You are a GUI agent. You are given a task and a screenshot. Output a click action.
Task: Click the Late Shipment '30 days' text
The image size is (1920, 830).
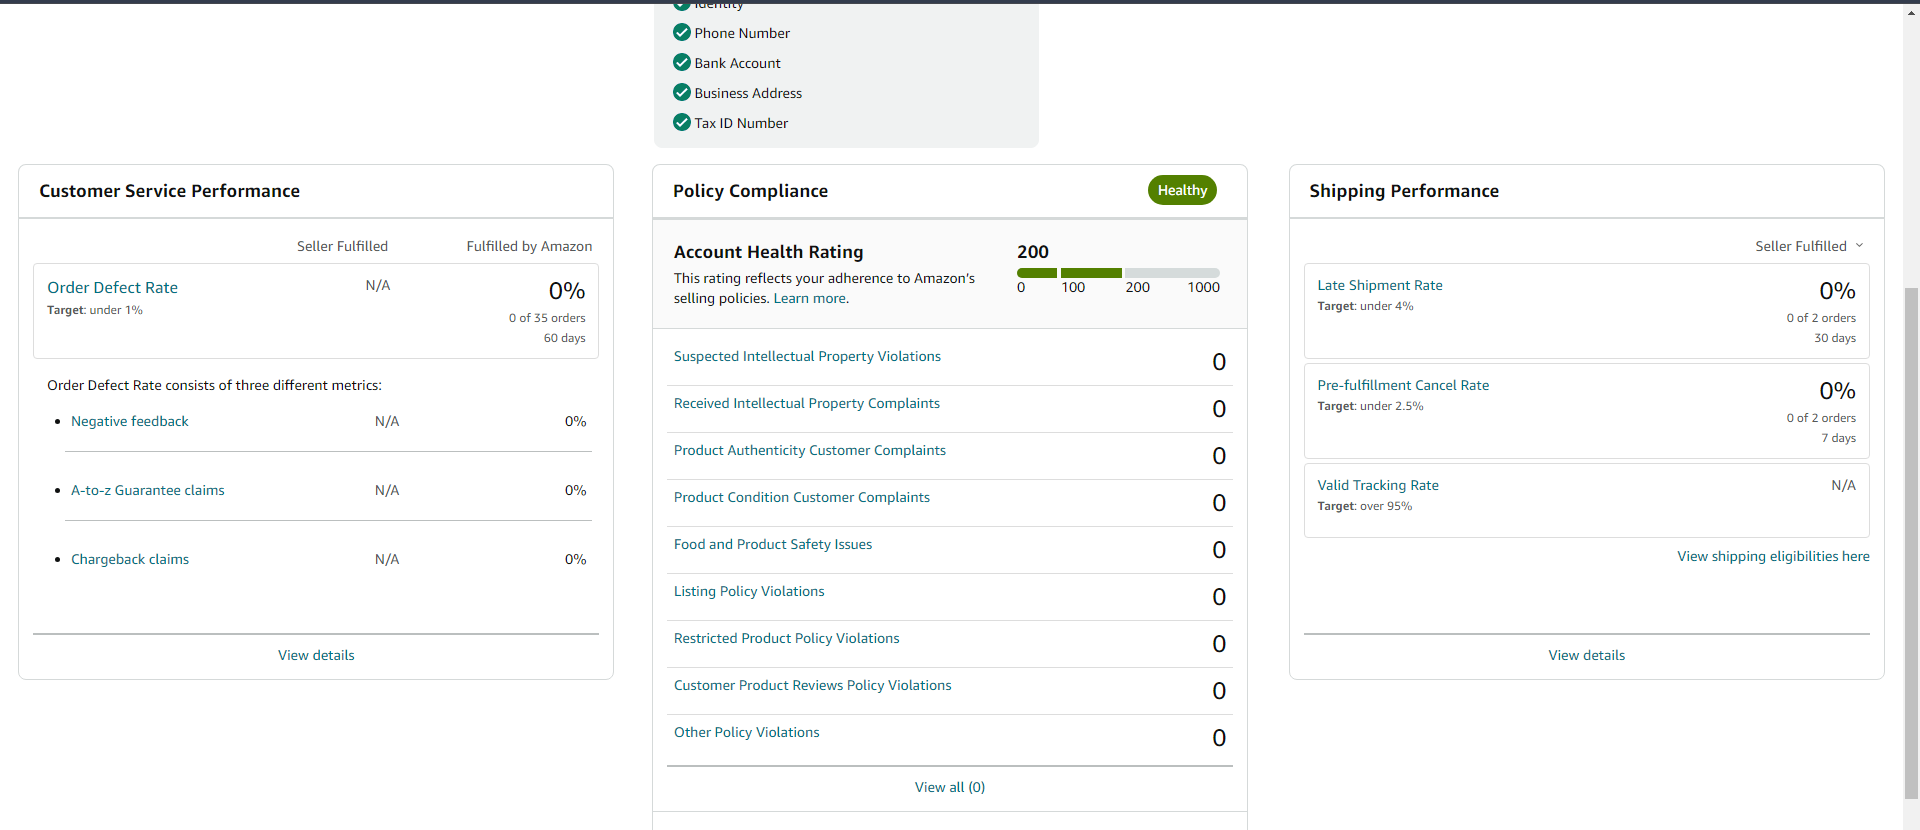point(1835,338)
